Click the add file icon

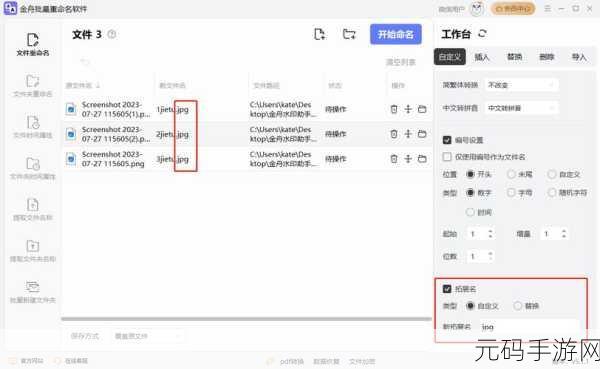tap(320, 34)
